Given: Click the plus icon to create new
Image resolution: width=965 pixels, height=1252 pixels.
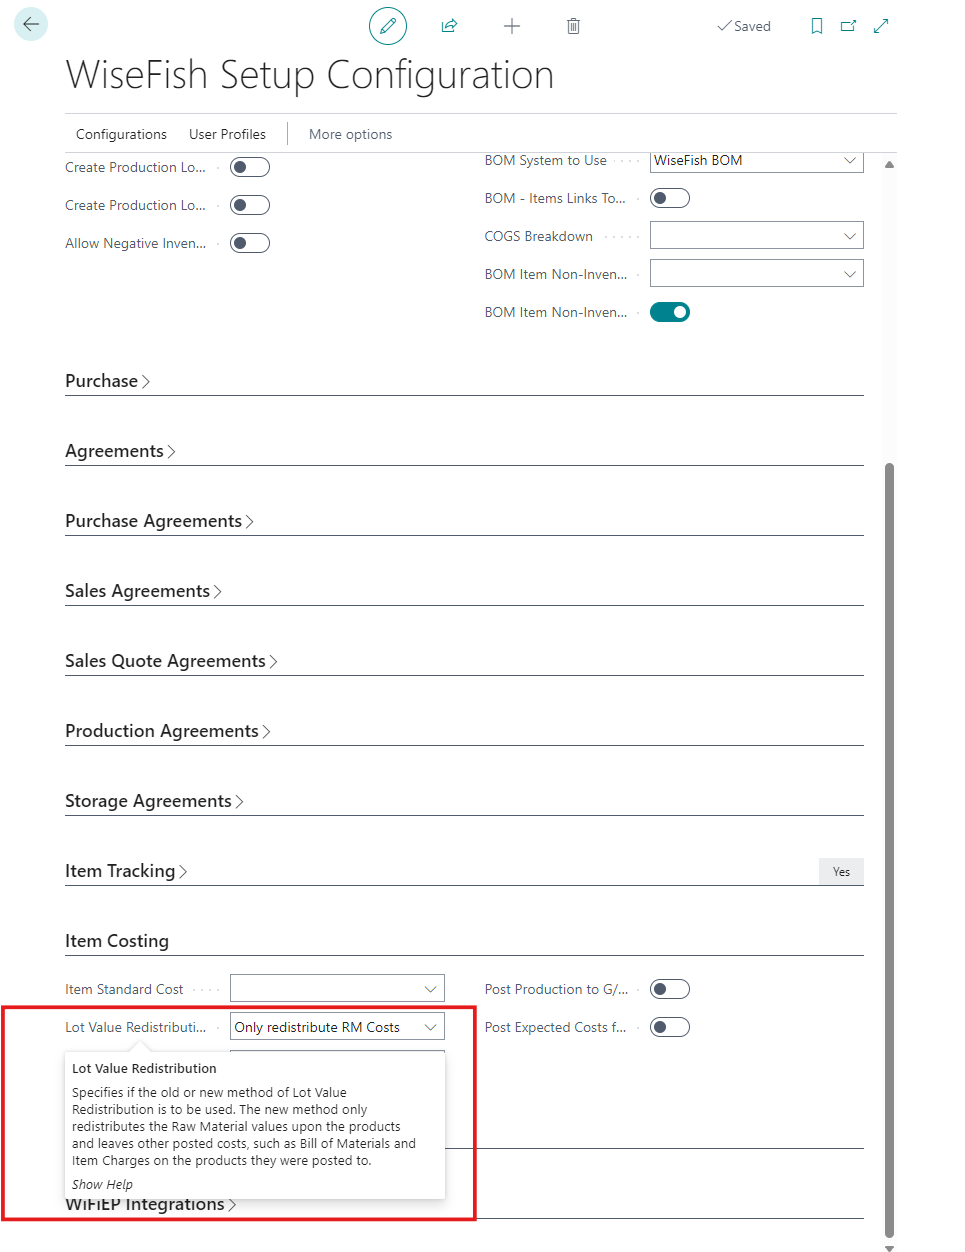Looking at the screenshot, I should (x=512, y=26).
